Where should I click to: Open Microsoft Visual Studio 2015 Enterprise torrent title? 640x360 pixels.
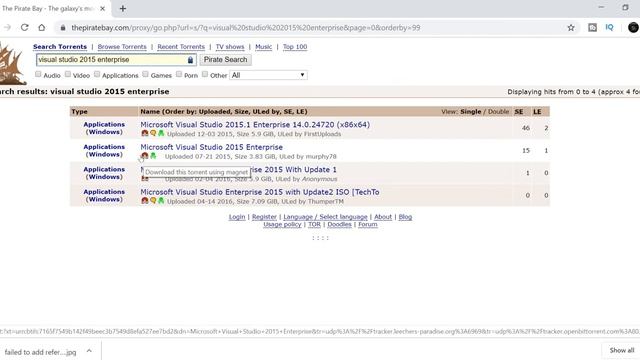(211, 147)
